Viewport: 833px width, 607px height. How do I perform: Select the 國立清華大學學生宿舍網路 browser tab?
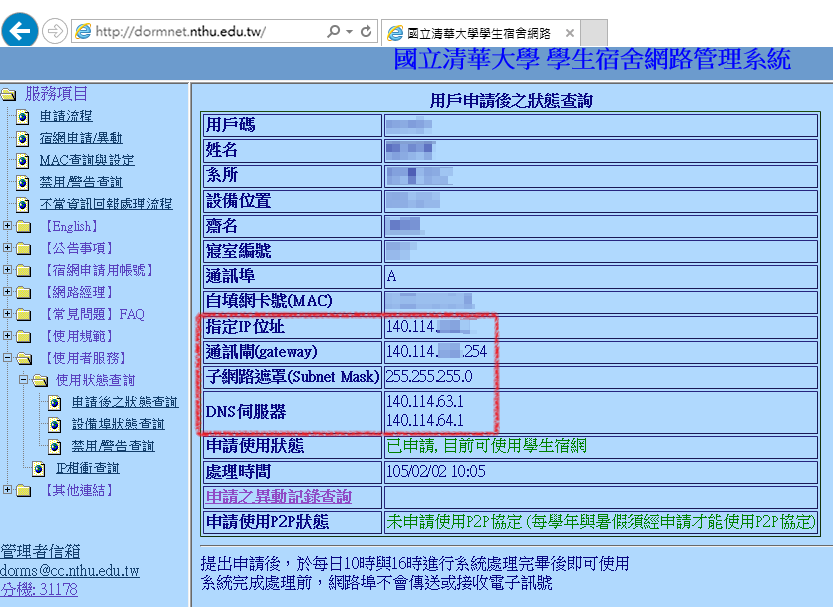[480, 33]
